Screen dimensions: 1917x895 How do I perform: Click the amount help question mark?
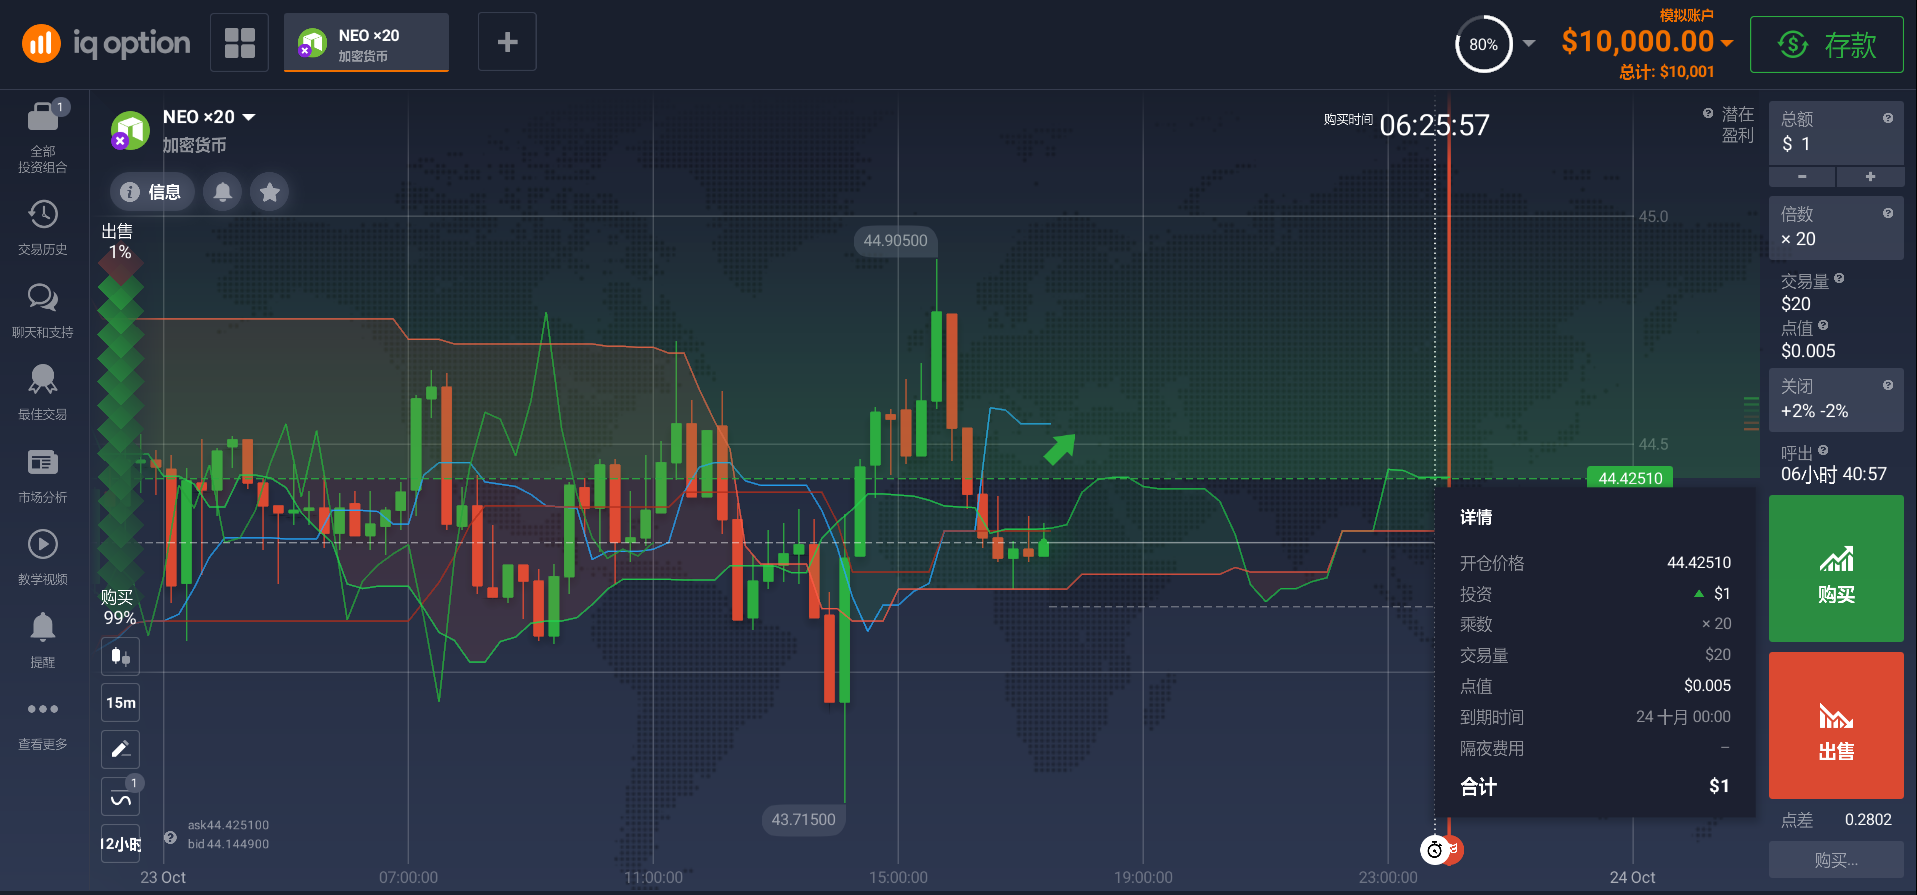1888,118
